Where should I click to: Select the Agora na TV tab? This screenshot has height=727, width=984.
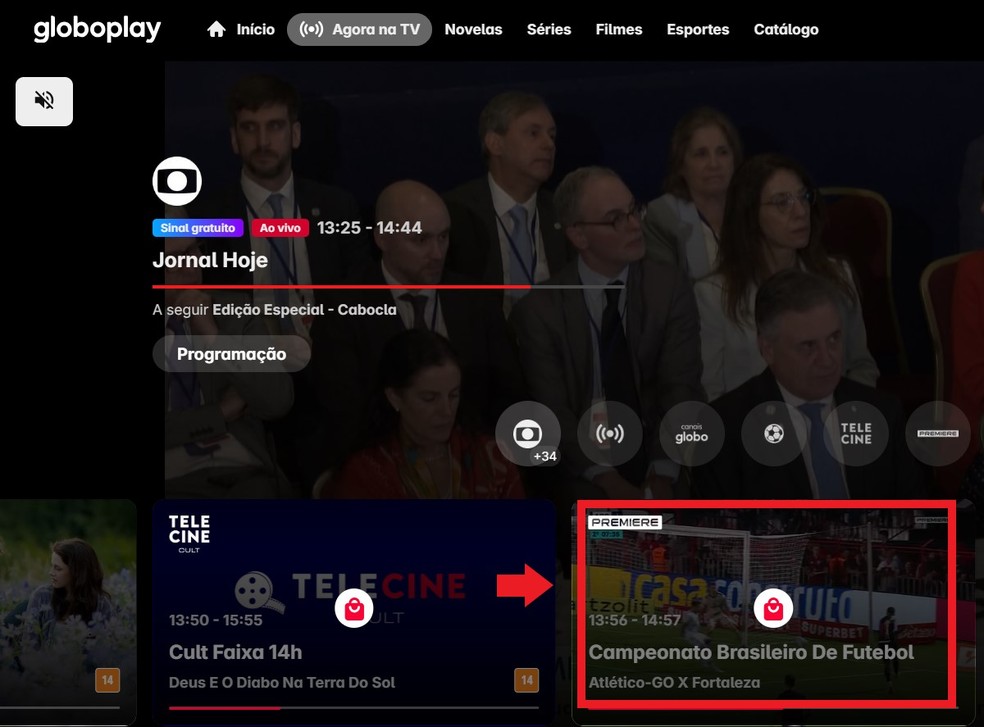tap(359, 29)
